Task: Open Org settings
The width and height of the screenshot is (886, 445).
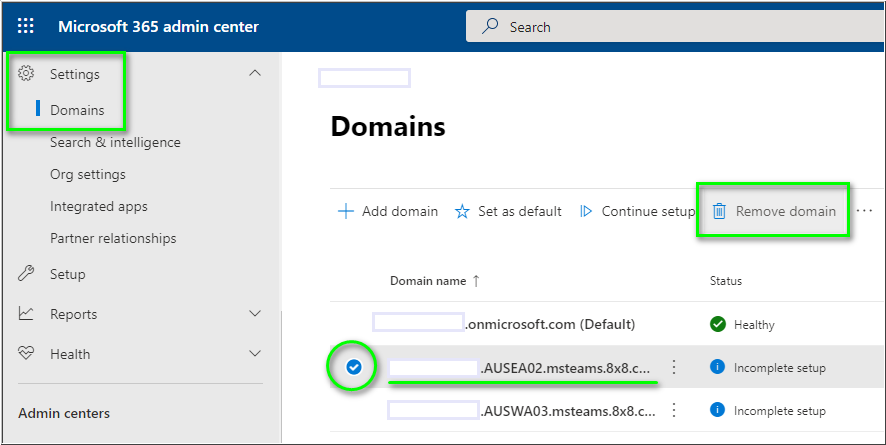Action: click(88, 174)
